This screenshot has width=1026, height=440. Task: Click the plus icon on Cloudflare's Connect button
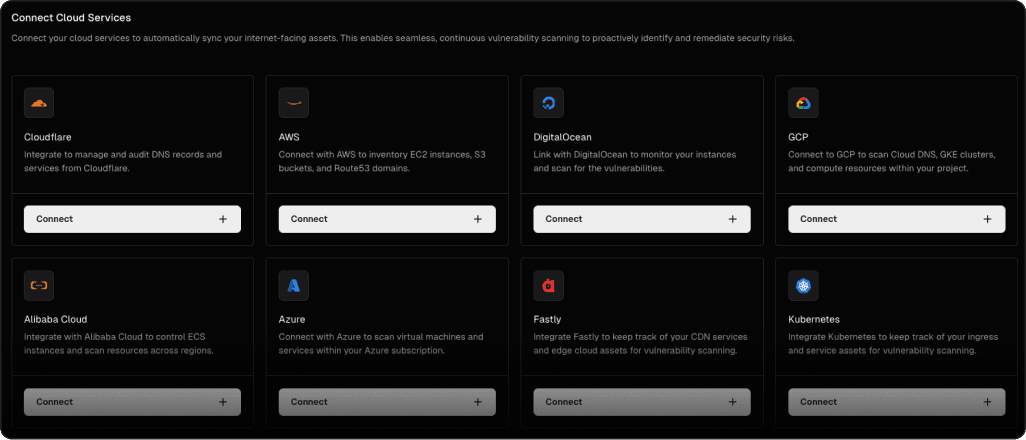pyautogui.click(x=223, y=219)
